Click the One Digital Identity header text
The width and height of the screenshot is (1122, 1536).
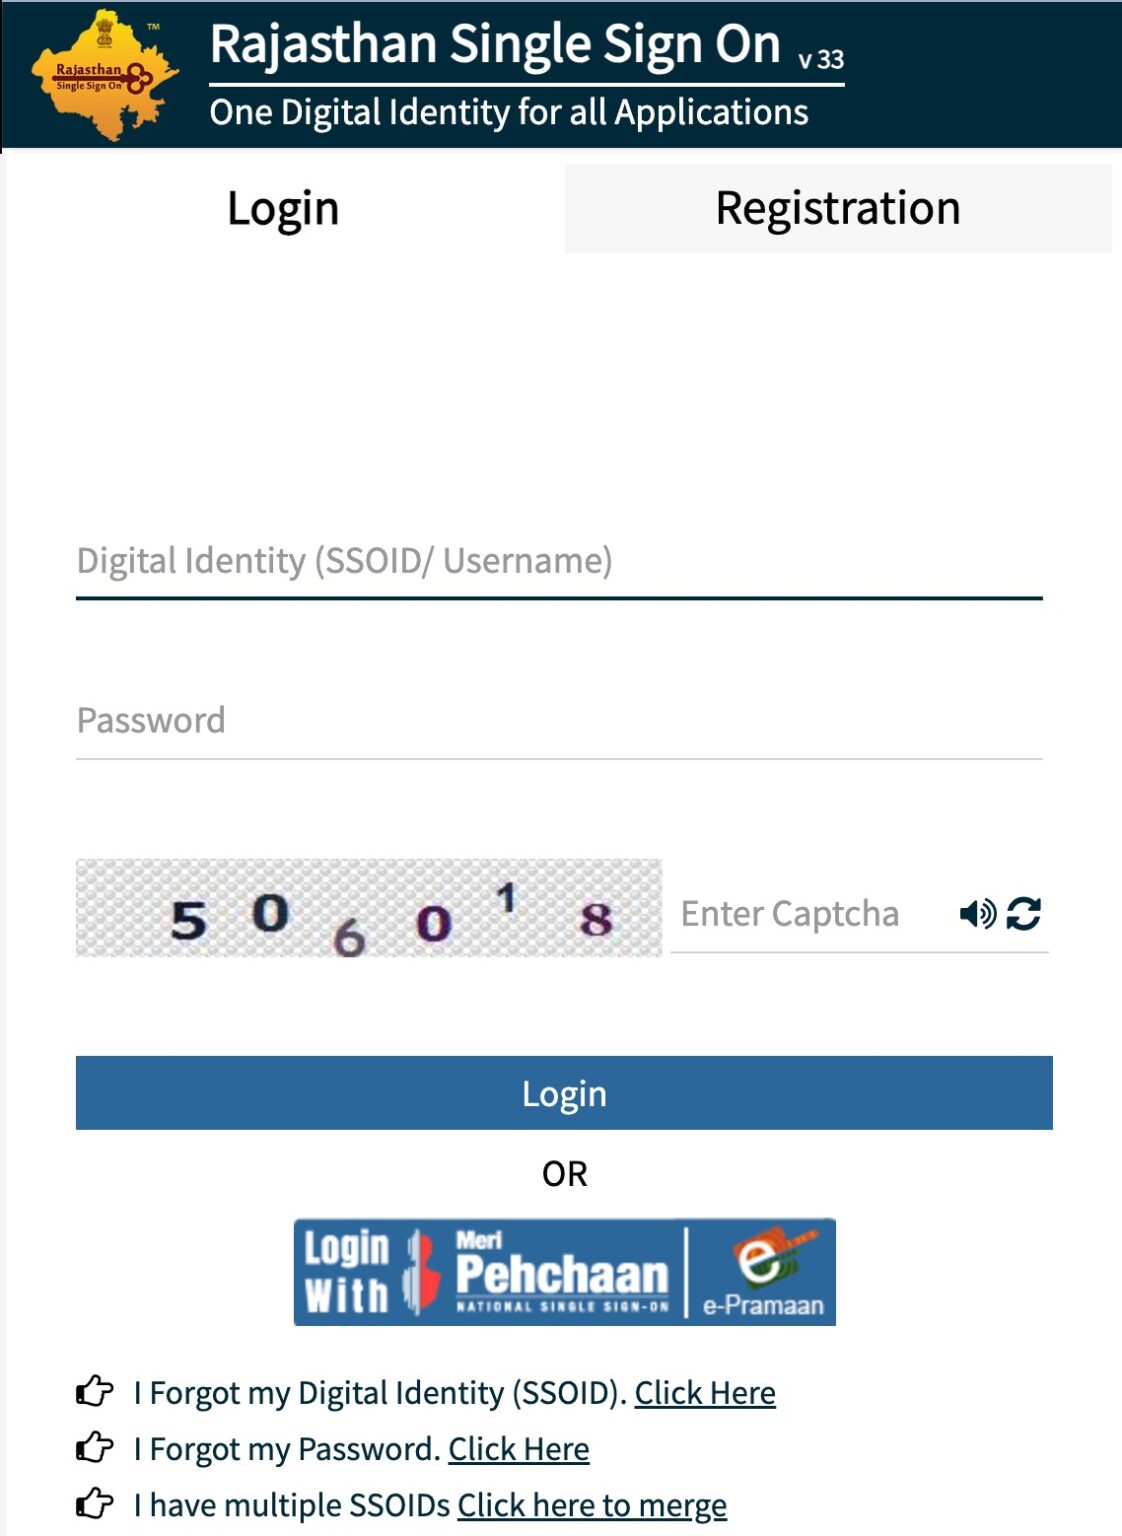508,112
